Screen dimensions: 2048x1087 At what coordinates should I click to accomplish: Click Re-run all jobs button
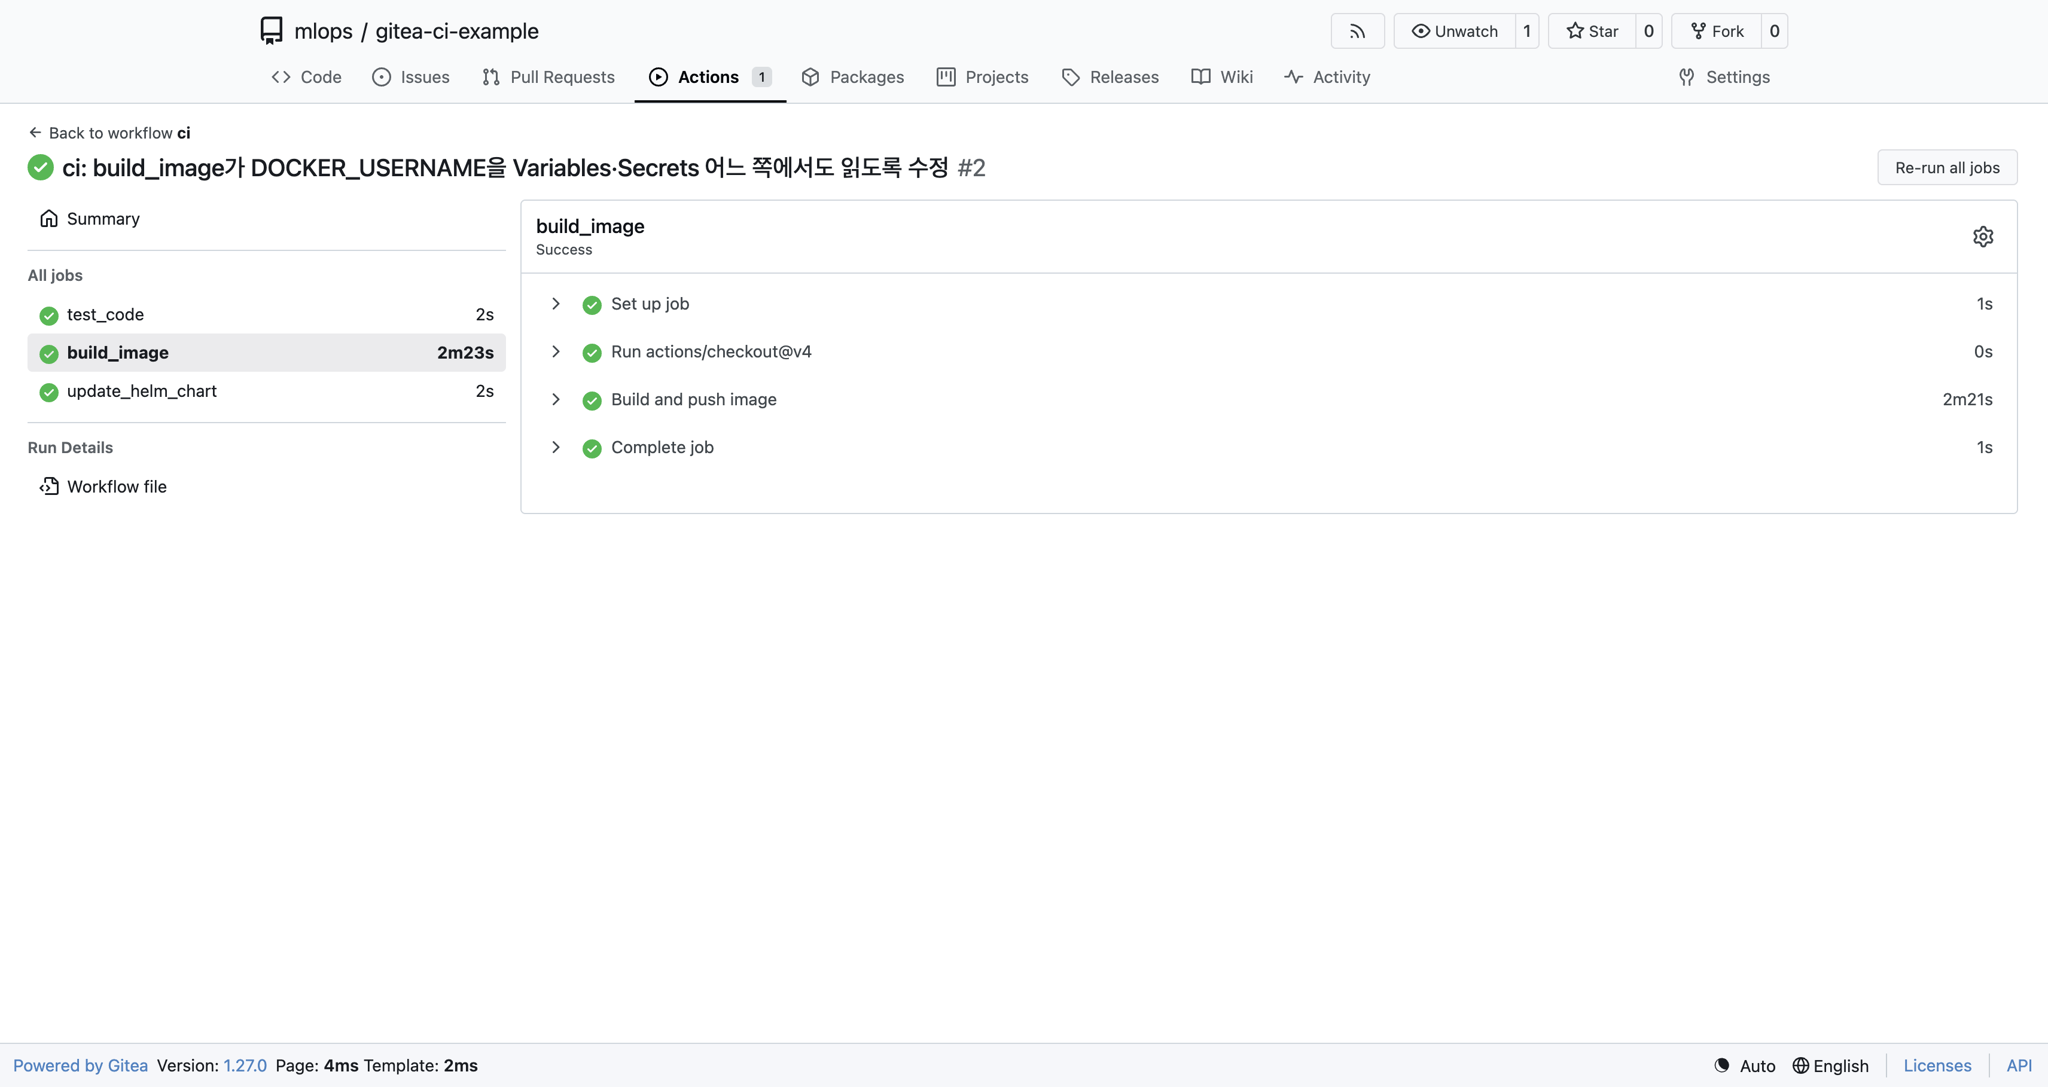coord(1947,167)
